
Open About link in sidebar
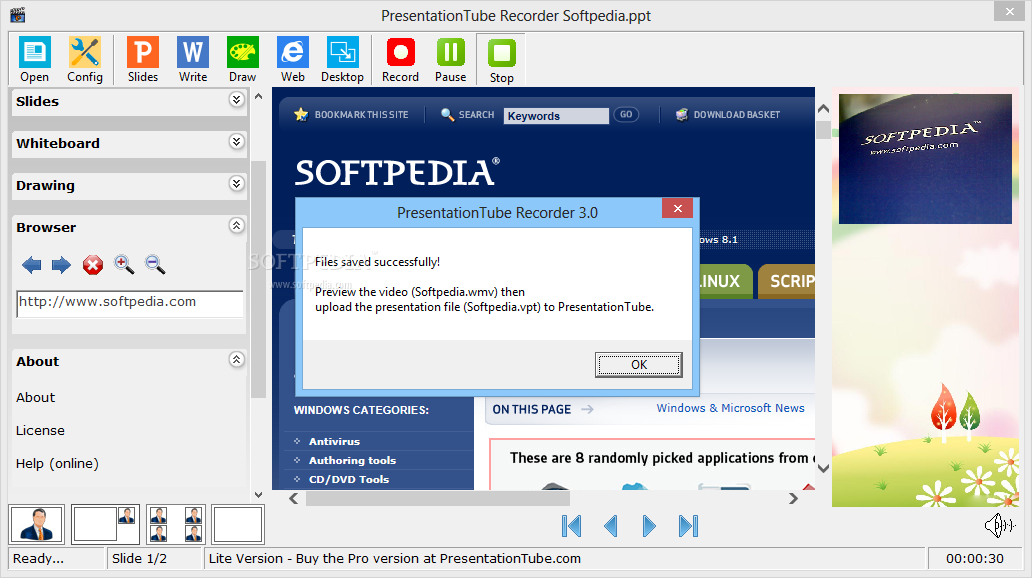(36, 398)
